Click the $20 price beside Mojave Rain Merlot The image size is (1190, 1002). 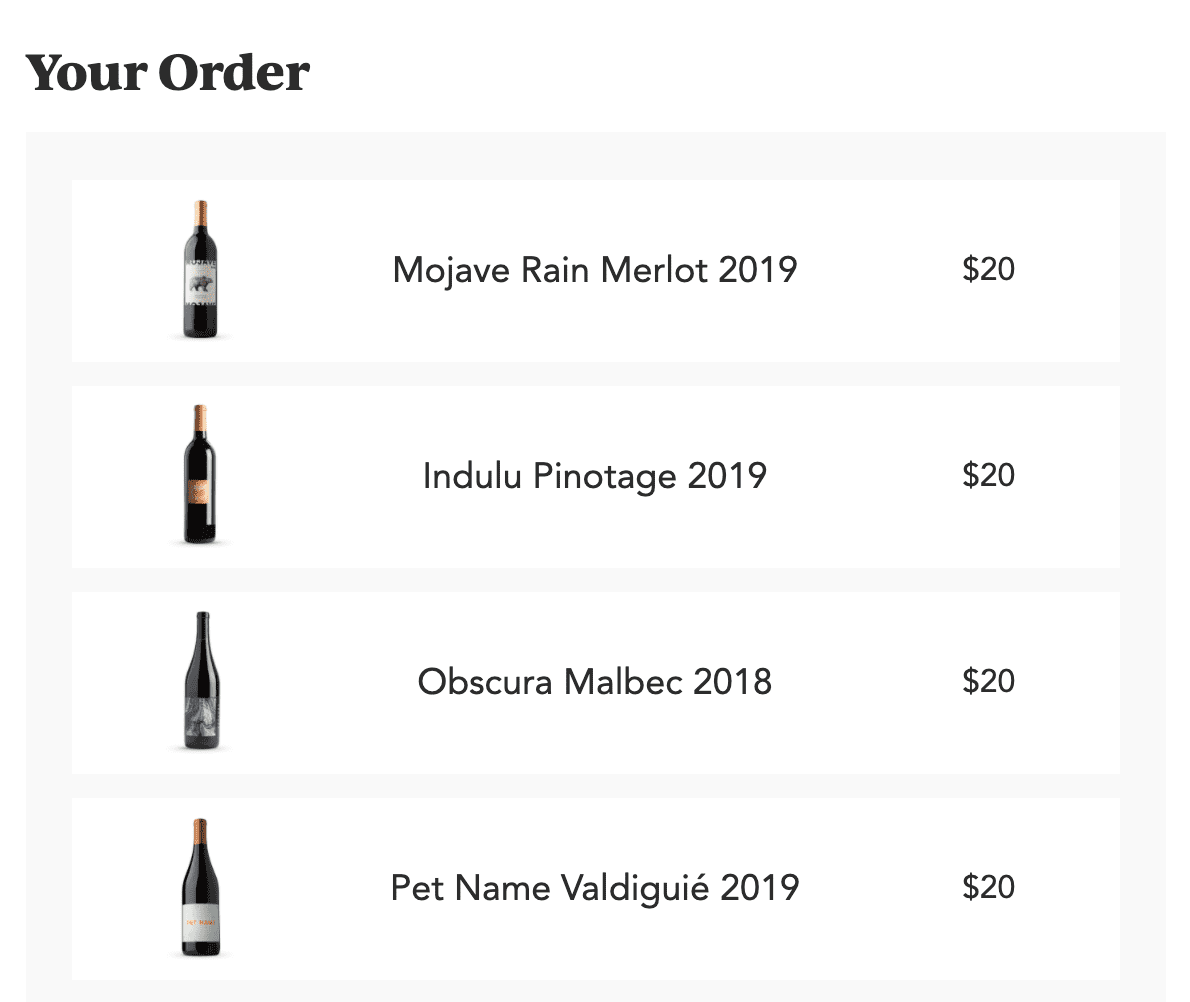988,269
